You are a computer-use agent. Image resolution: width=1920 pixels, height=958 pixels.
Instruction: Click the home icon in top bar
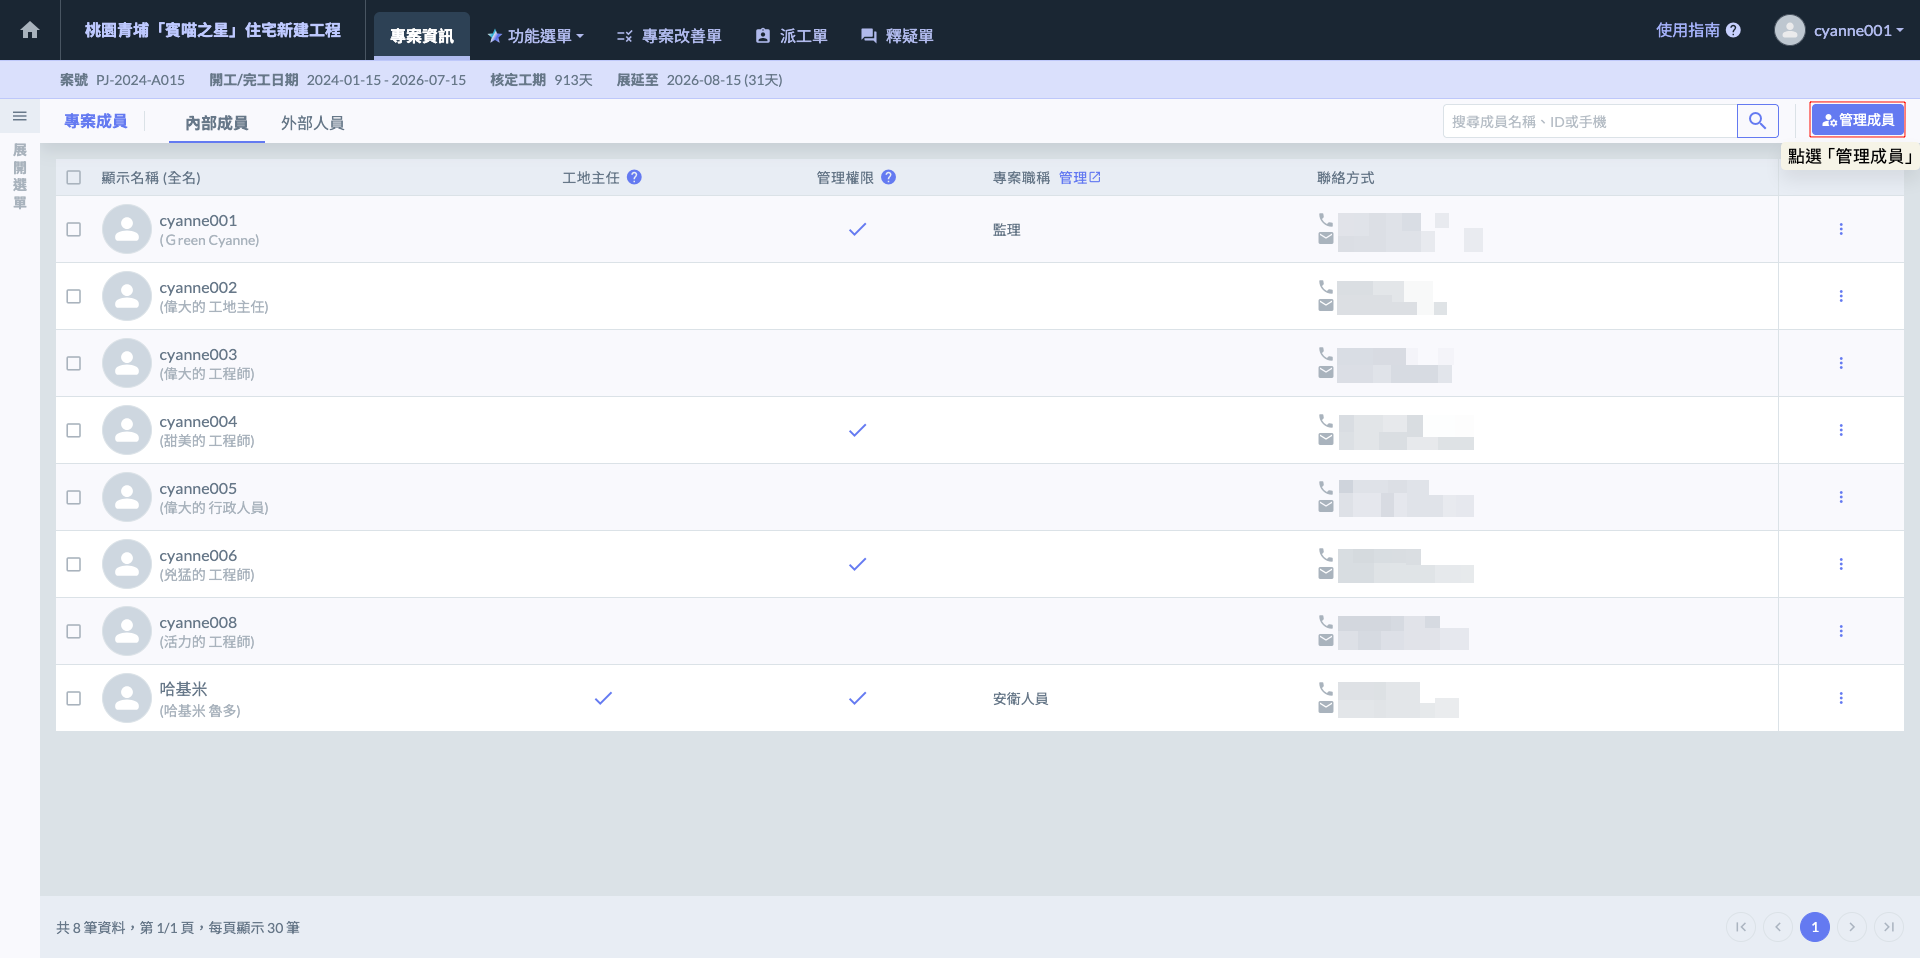(x=30, y=30)
